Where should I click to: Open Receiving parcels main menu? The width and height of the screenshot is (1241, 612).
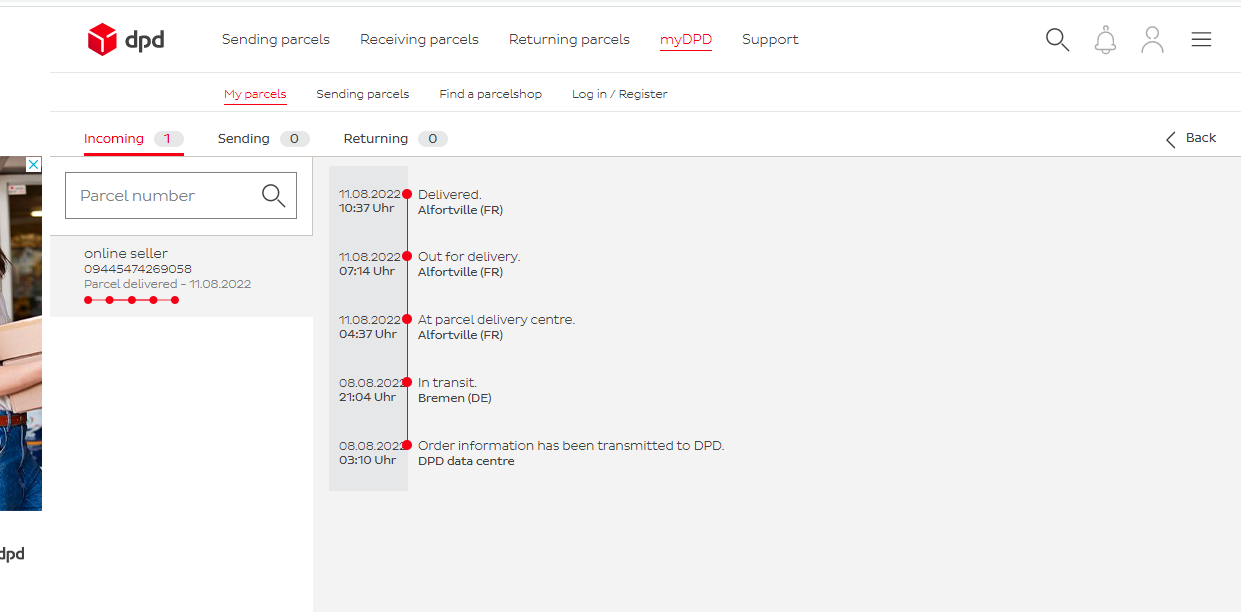(x=419, y=40)
